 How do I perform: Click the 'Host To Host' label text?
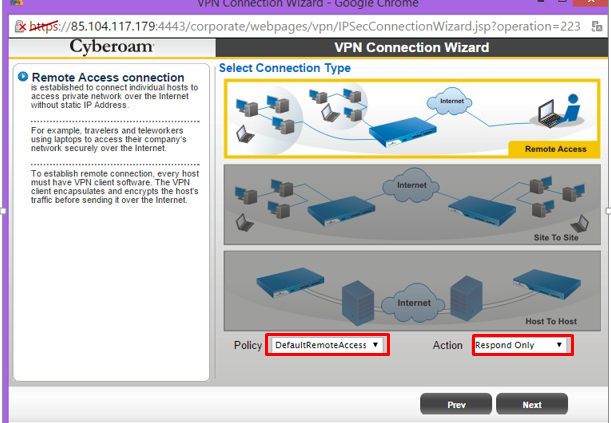551,321
